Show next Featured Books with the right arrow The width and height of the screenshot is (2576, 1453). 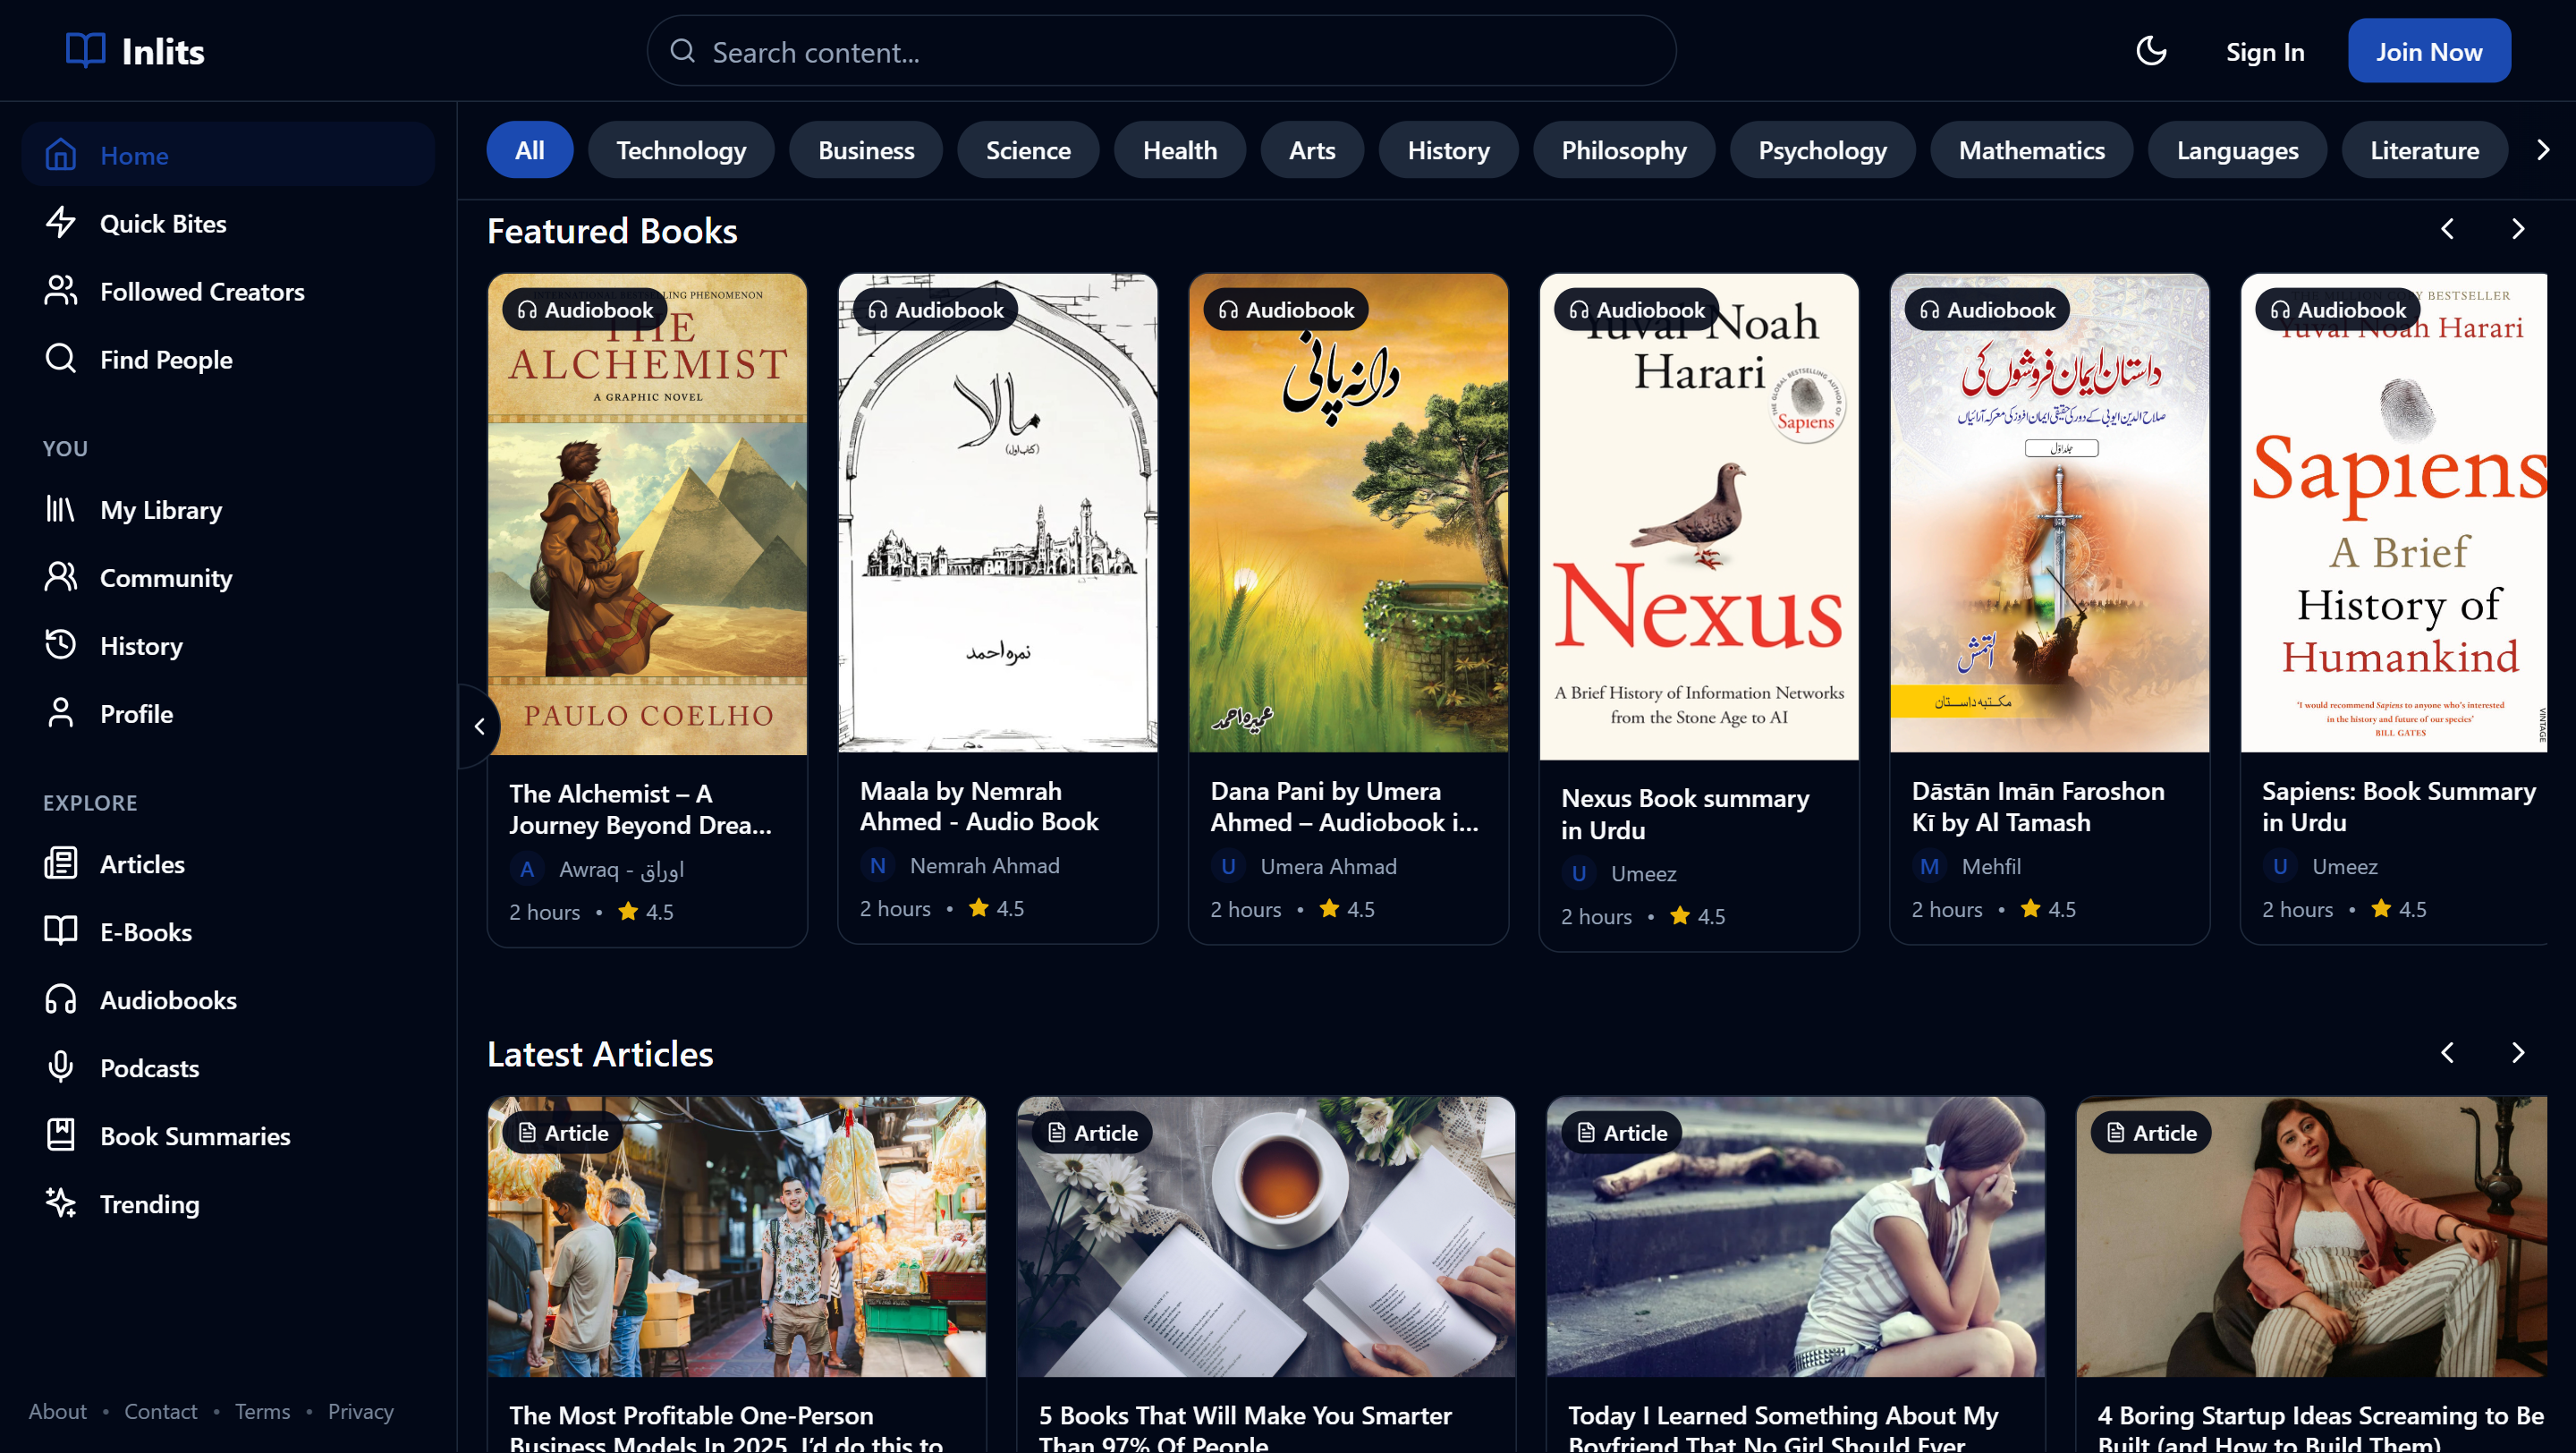click(2518, 230)
